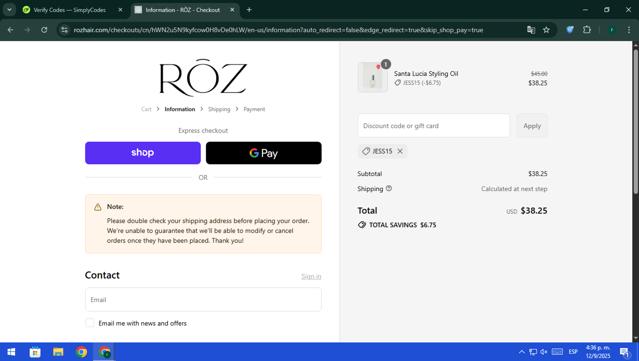Open the Shipping help question icon
This screenshot has height=361, width=639.
[389, 188]
